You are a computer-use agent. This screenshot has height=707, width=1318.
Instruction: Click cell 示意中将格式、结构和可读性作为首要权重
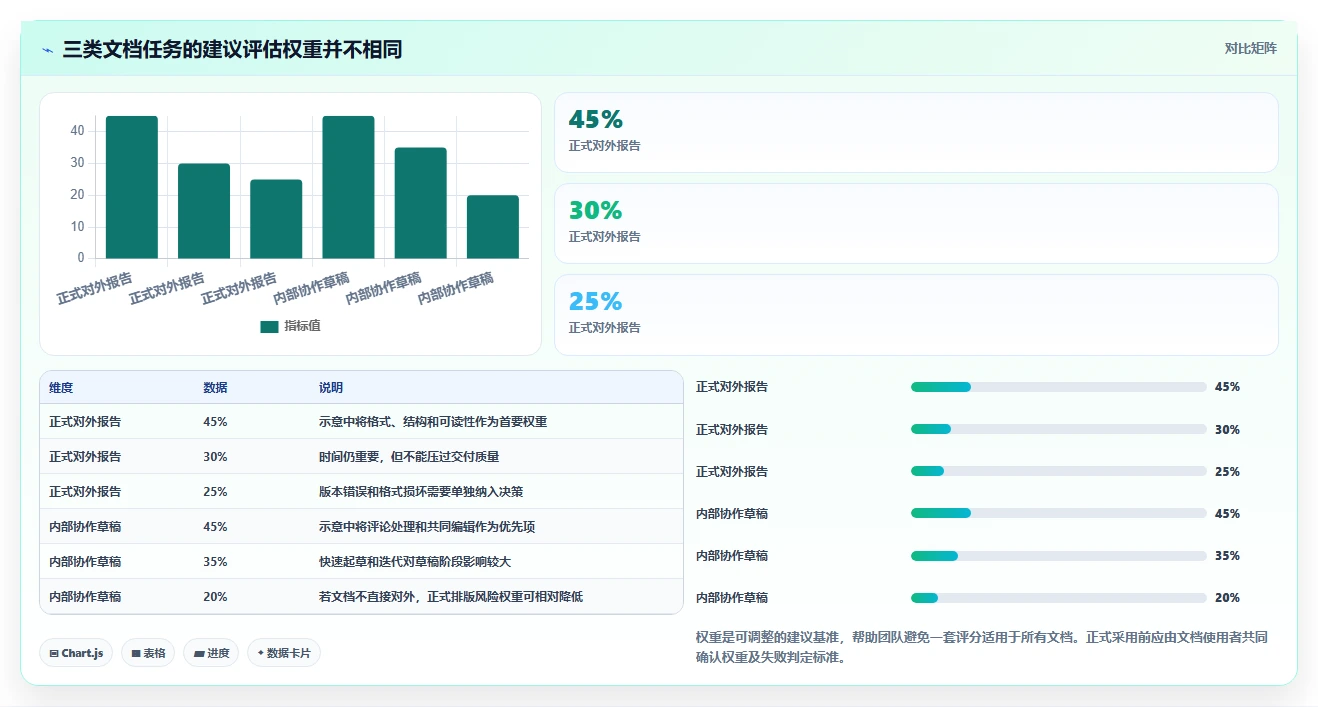click(433, 422)
